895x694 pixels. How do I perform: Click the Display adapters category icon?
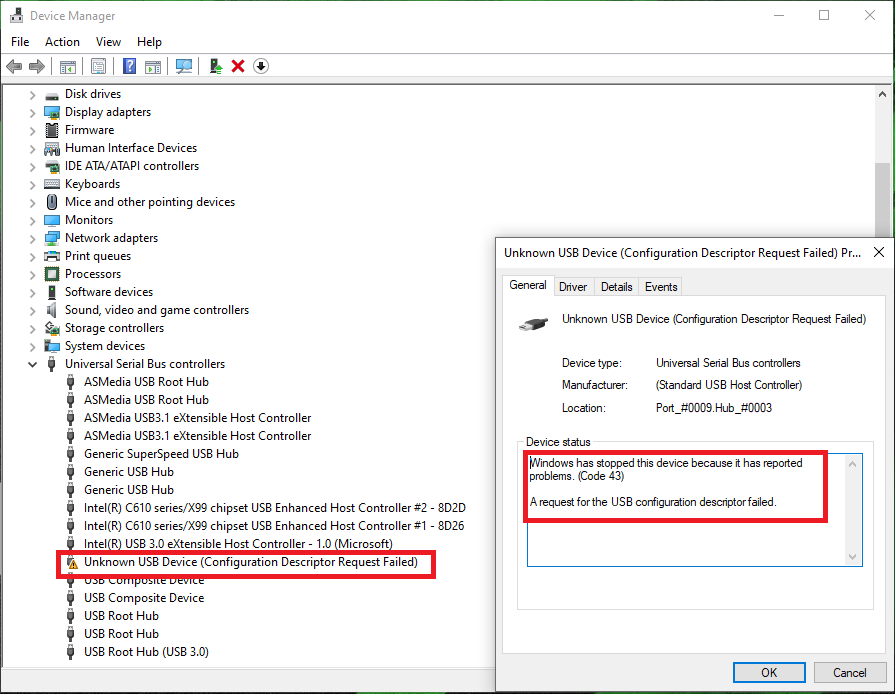(52, 112)
